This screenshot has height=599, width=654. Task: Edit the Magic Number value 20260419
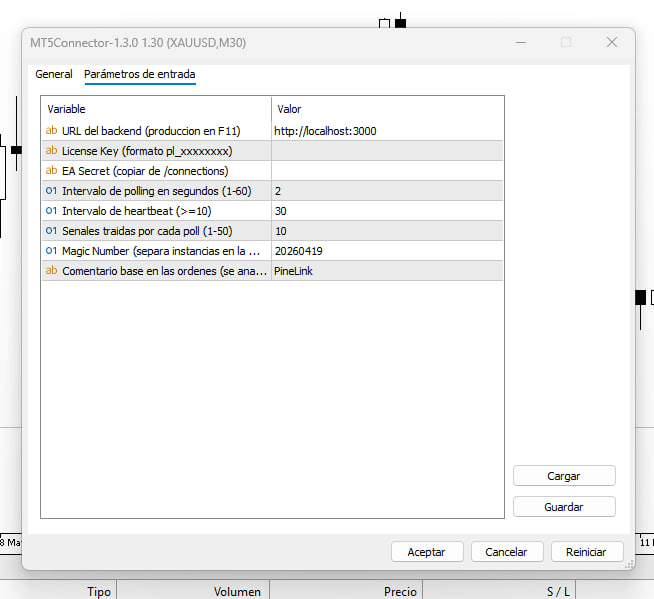pos(387,251)
